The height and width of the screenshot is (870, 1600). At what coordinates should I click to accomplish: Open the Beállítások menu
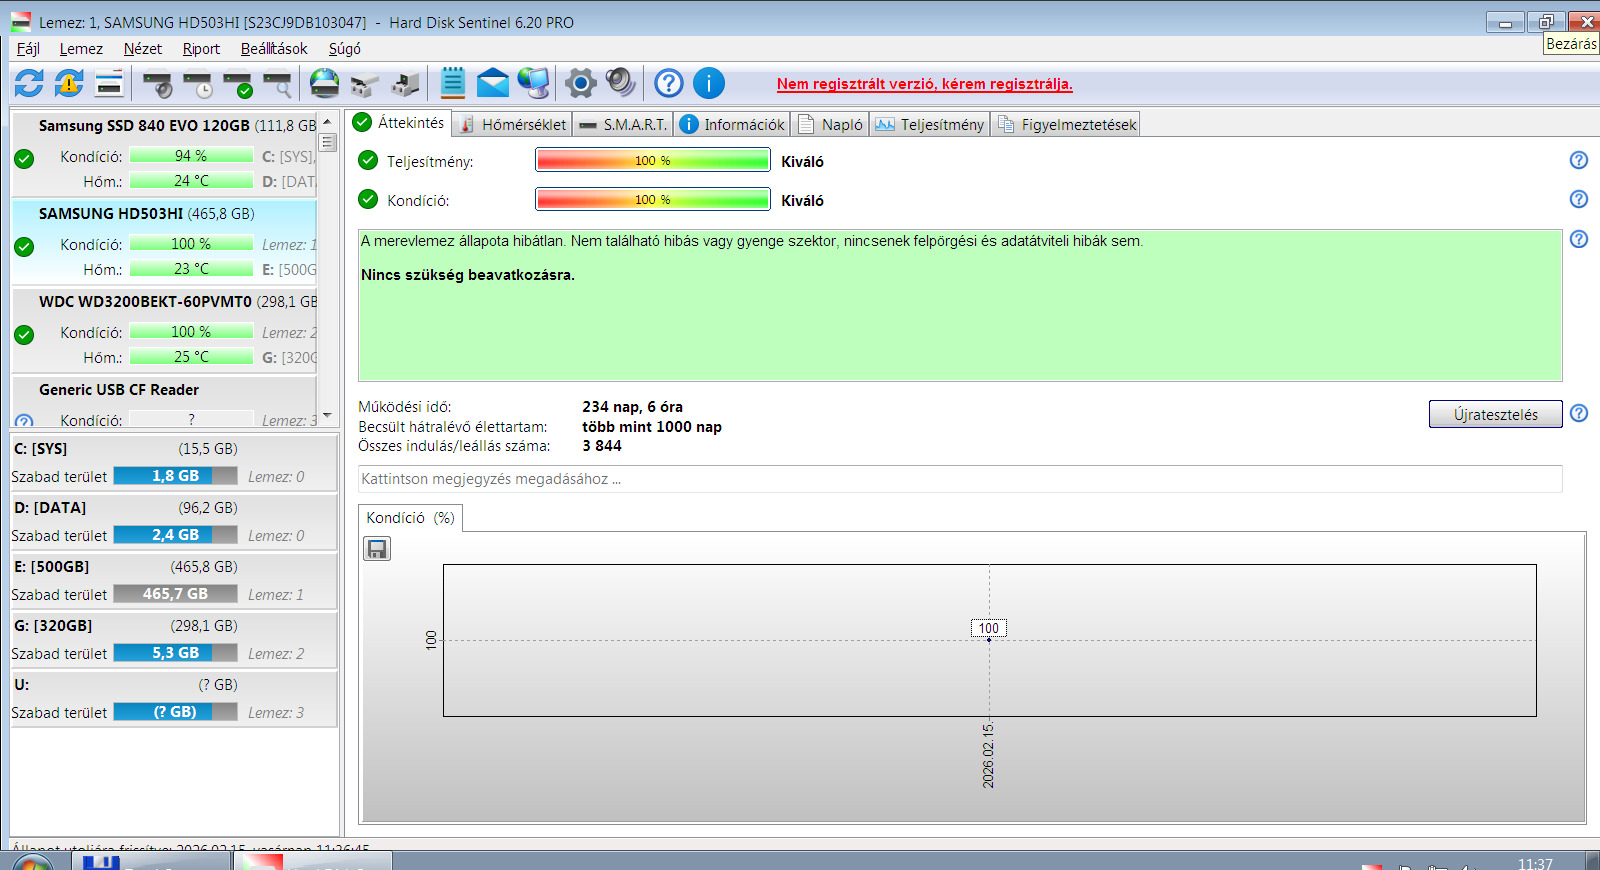274,48
